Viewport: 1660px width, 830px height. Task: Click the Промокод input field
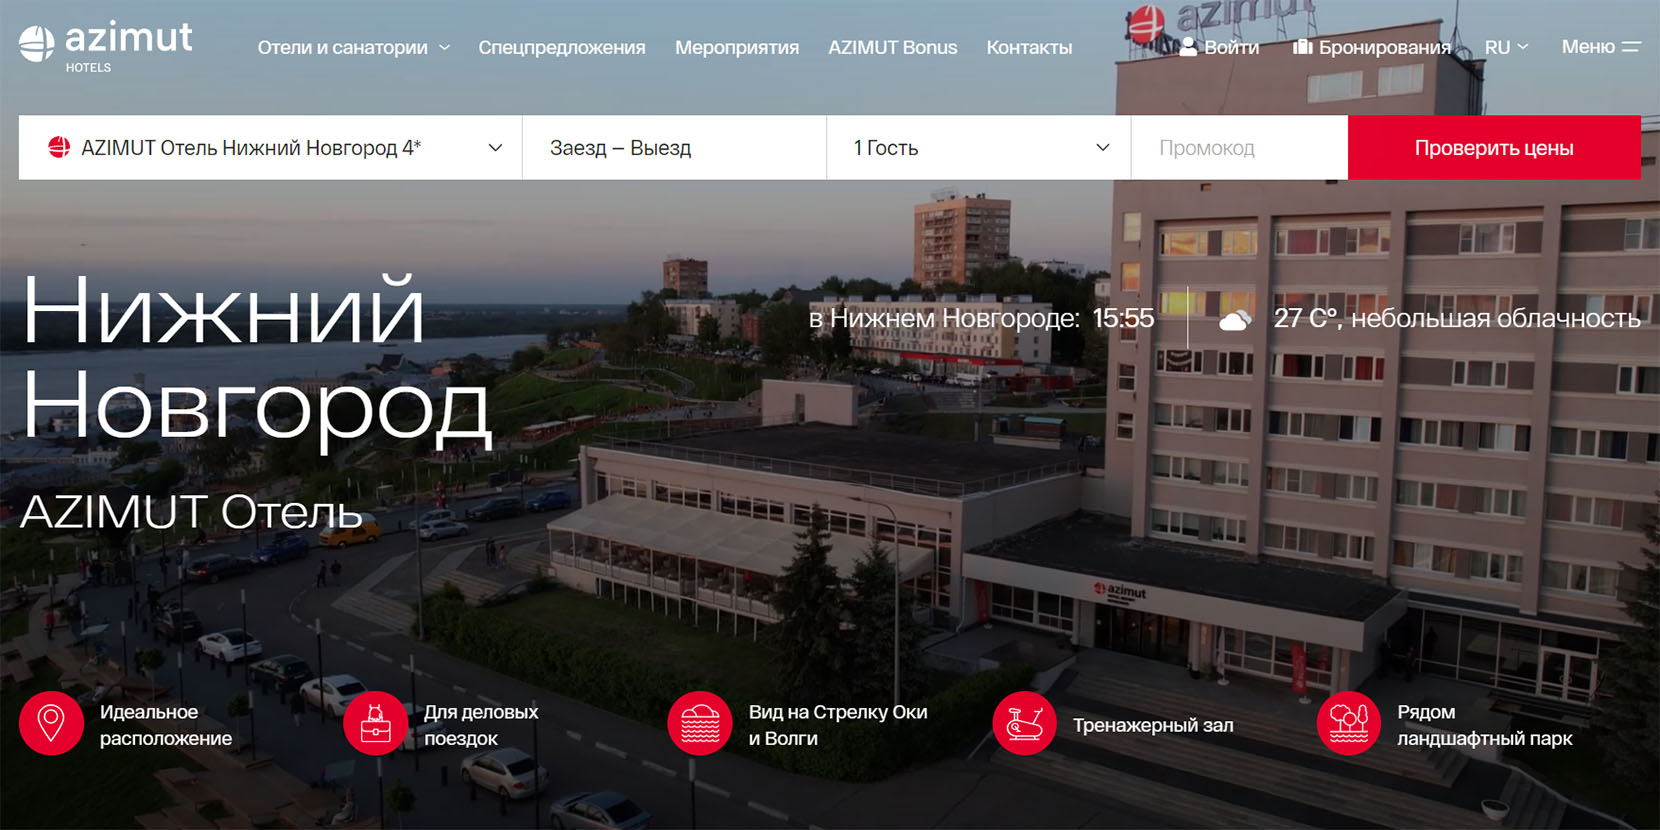pos(1239,148)
